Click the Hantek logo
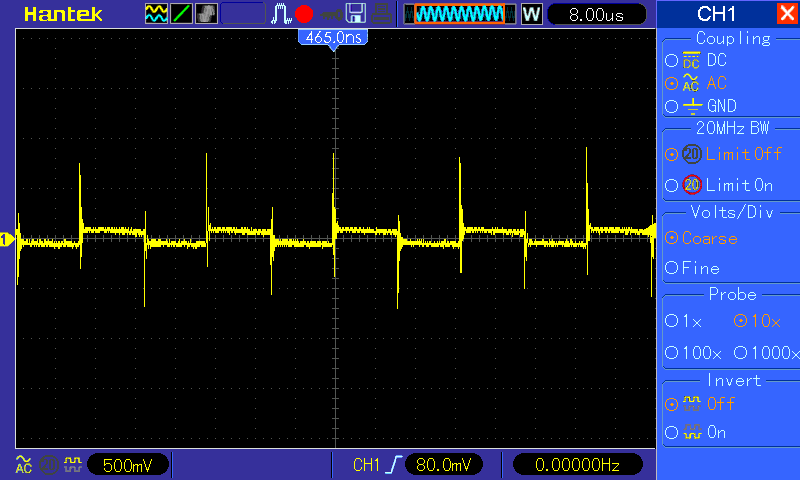This screenshot has width=800, height=480. point(63,14)
